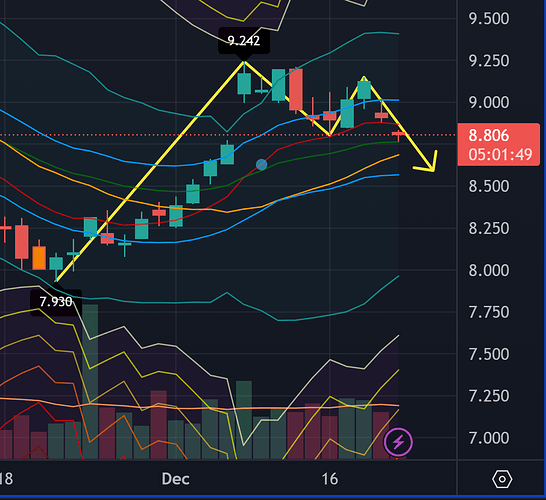
Task: Click the blue circle marker on chart
Action: pos(262,165)
